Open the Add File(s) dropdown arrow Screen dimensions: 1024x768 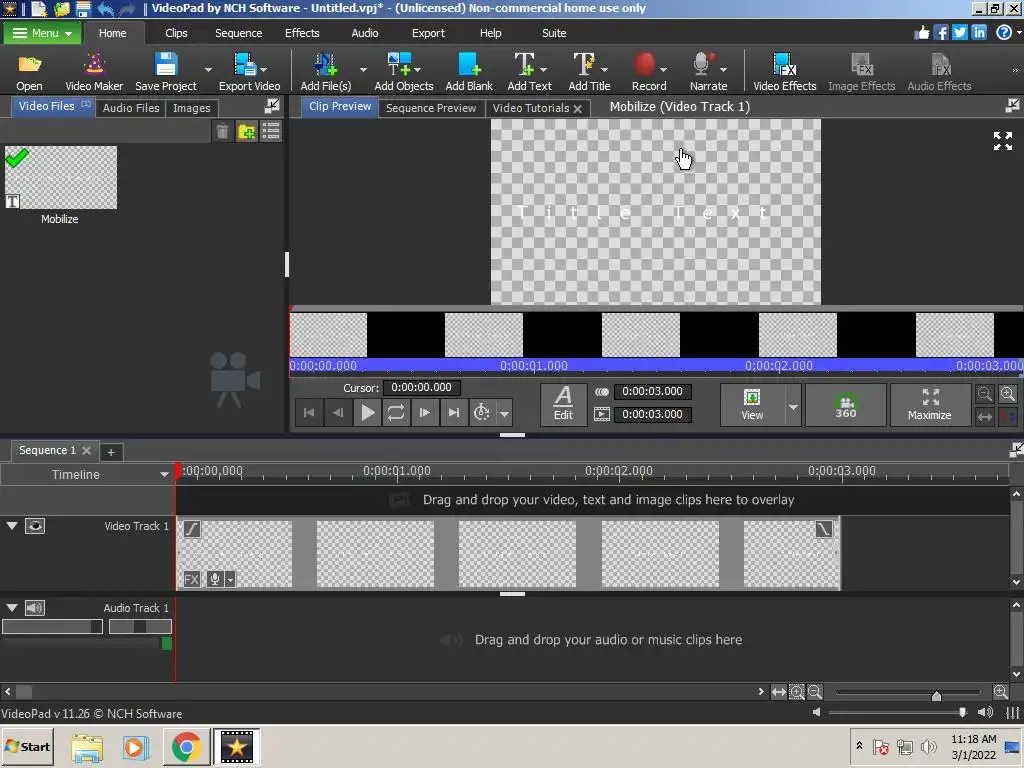[363, 69]
